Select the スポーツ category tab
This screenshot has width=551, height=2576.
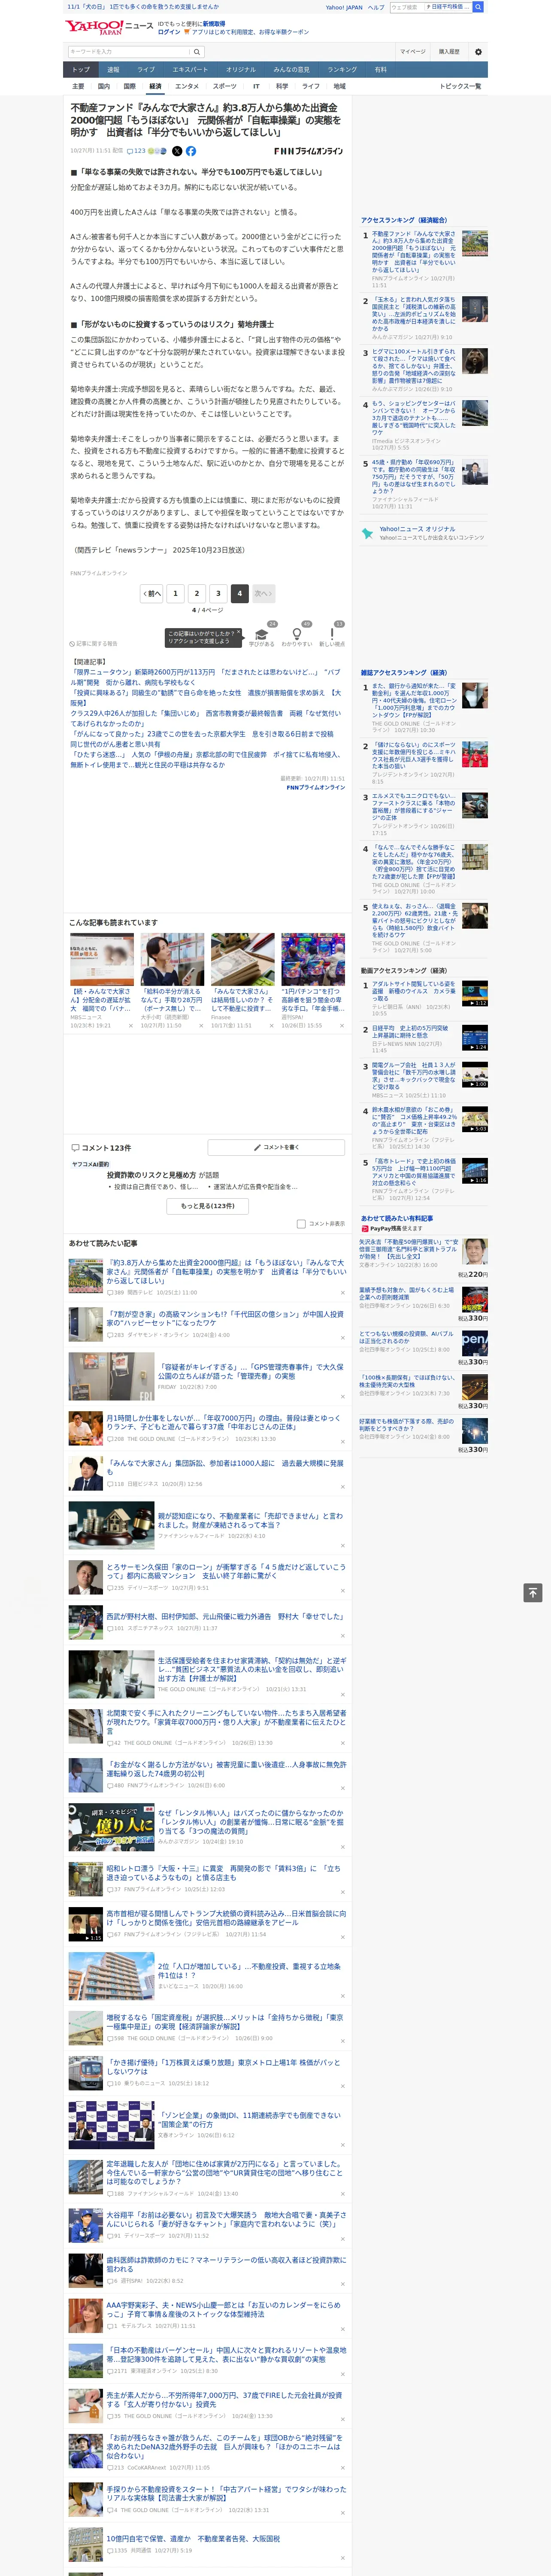tap(225, 87)
